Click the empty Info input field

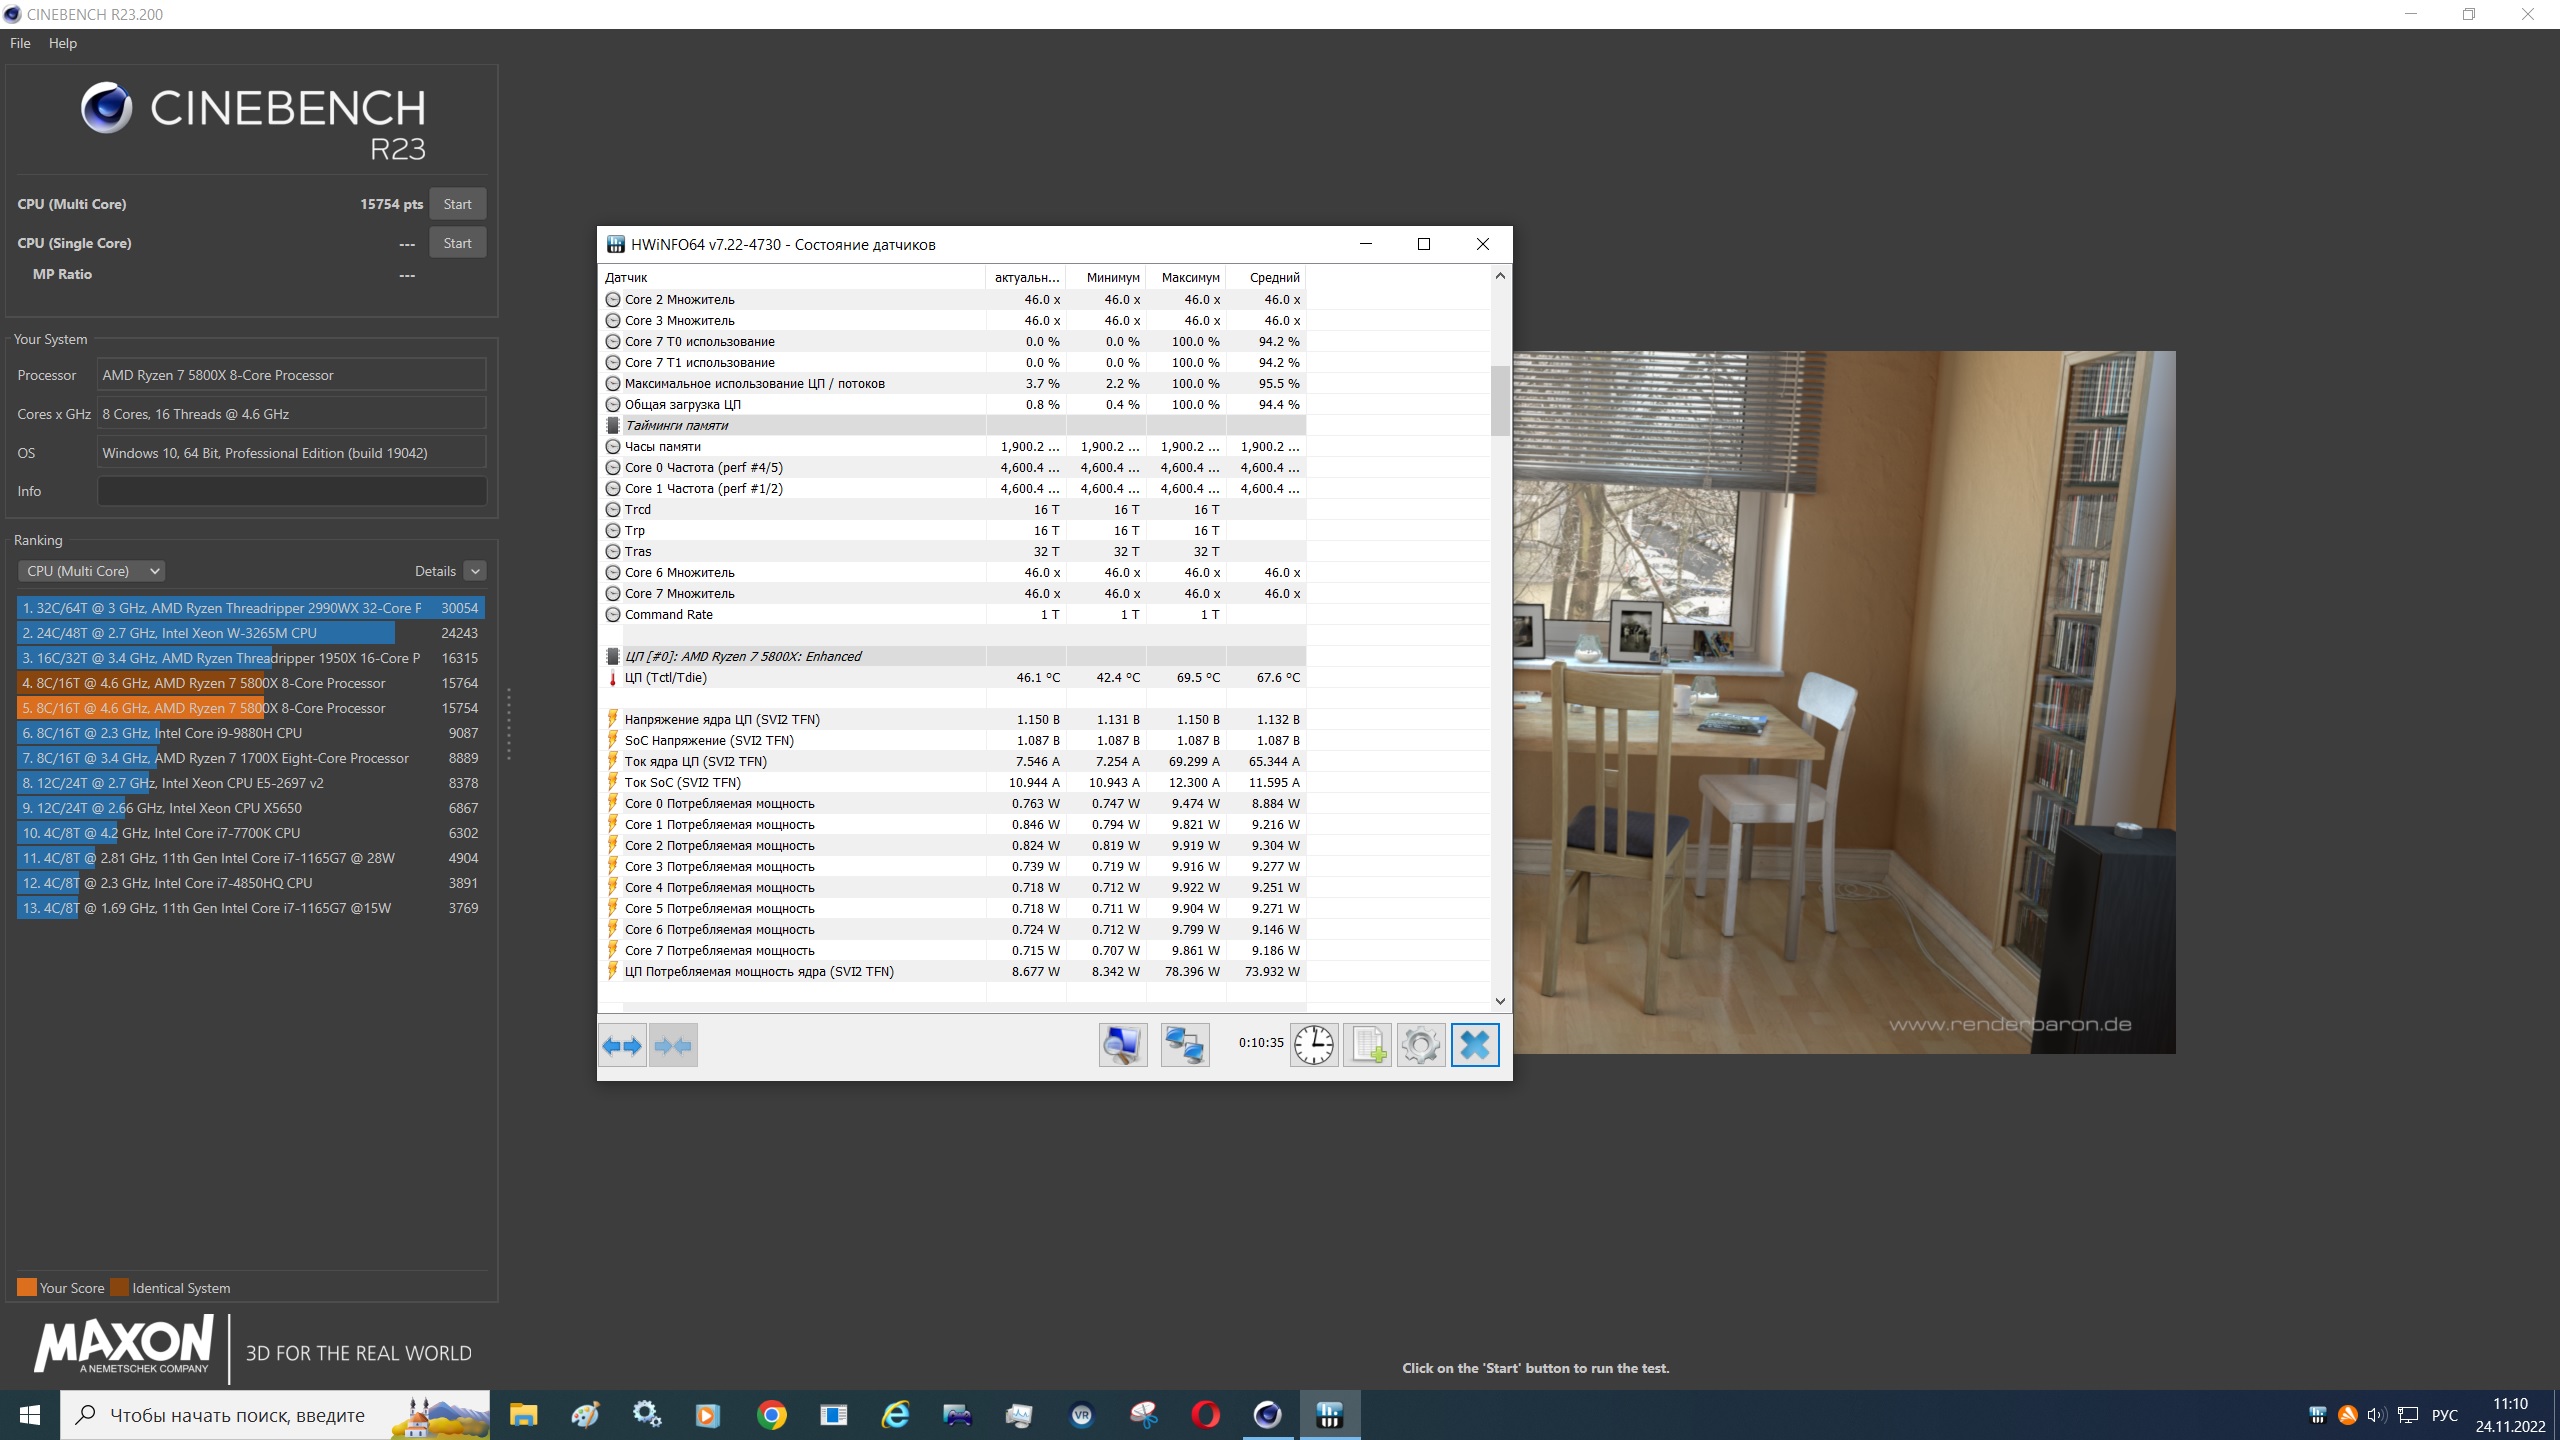pyautogui.click(x=291, y=491)
